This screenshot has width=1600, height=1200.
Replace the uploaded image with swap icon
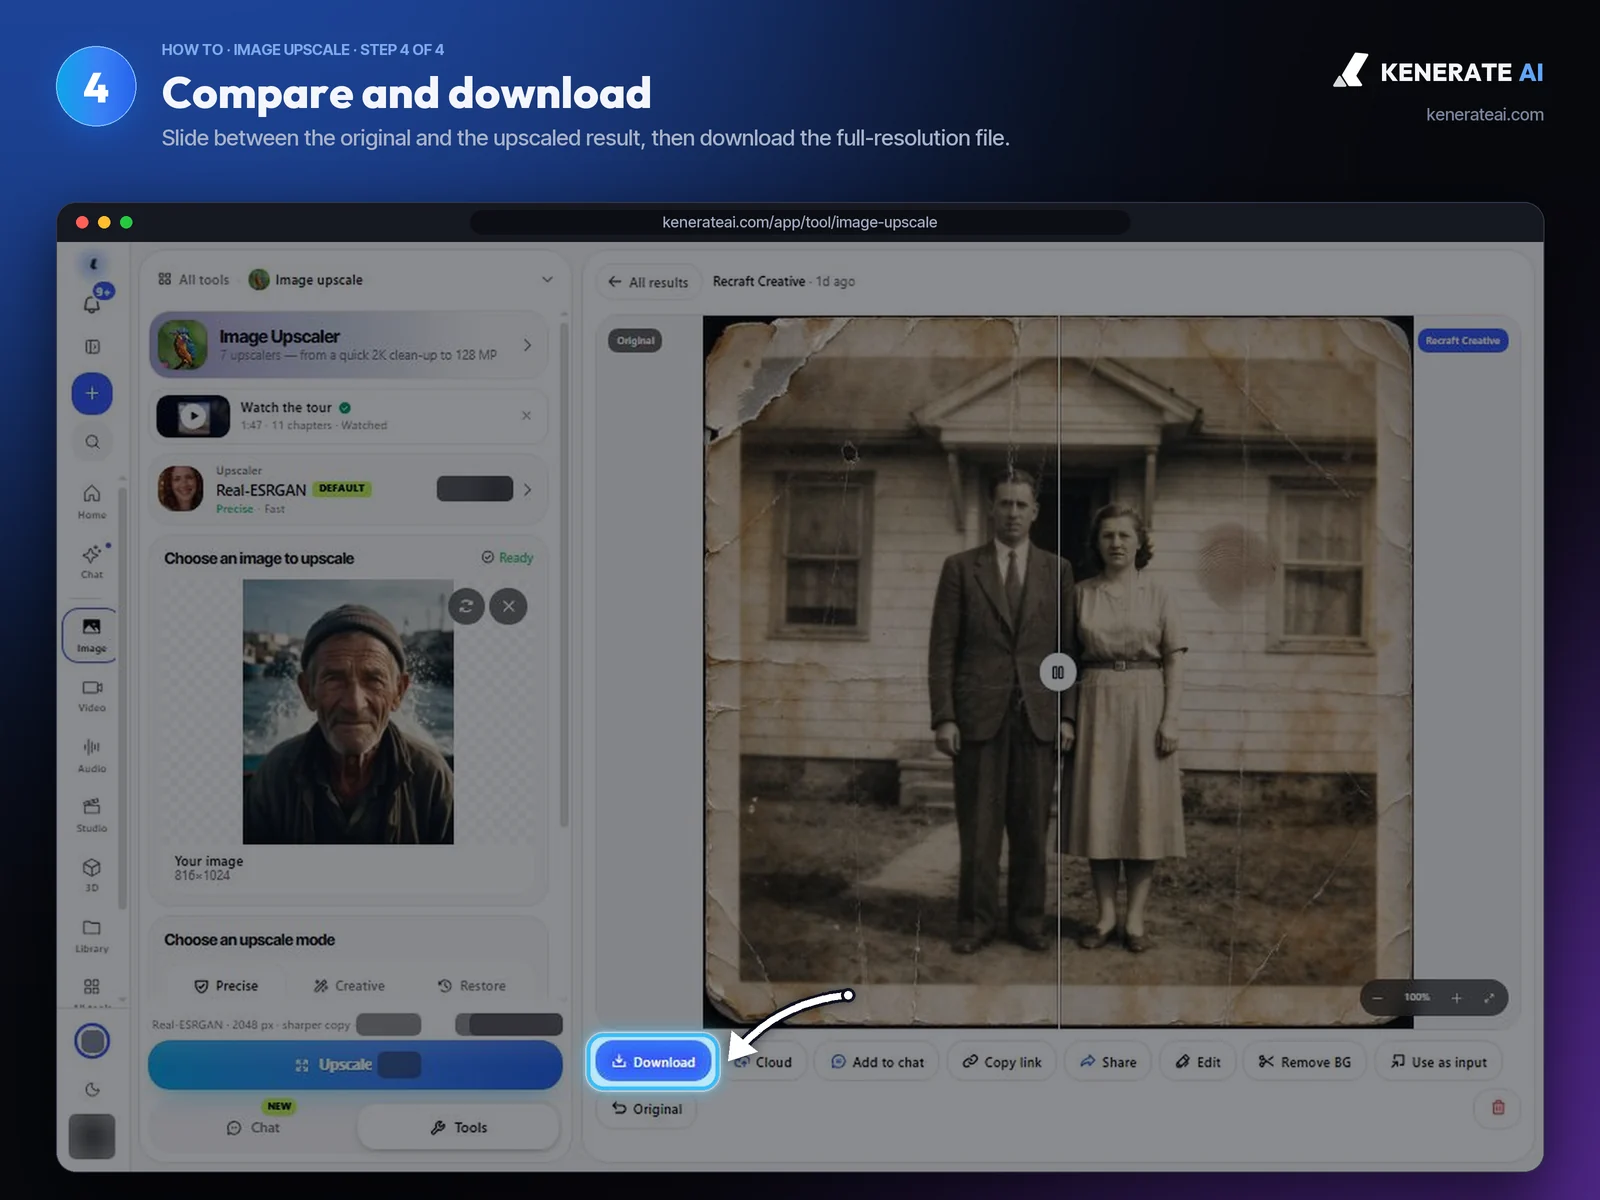pyautogui.click(x=466, y=606)
